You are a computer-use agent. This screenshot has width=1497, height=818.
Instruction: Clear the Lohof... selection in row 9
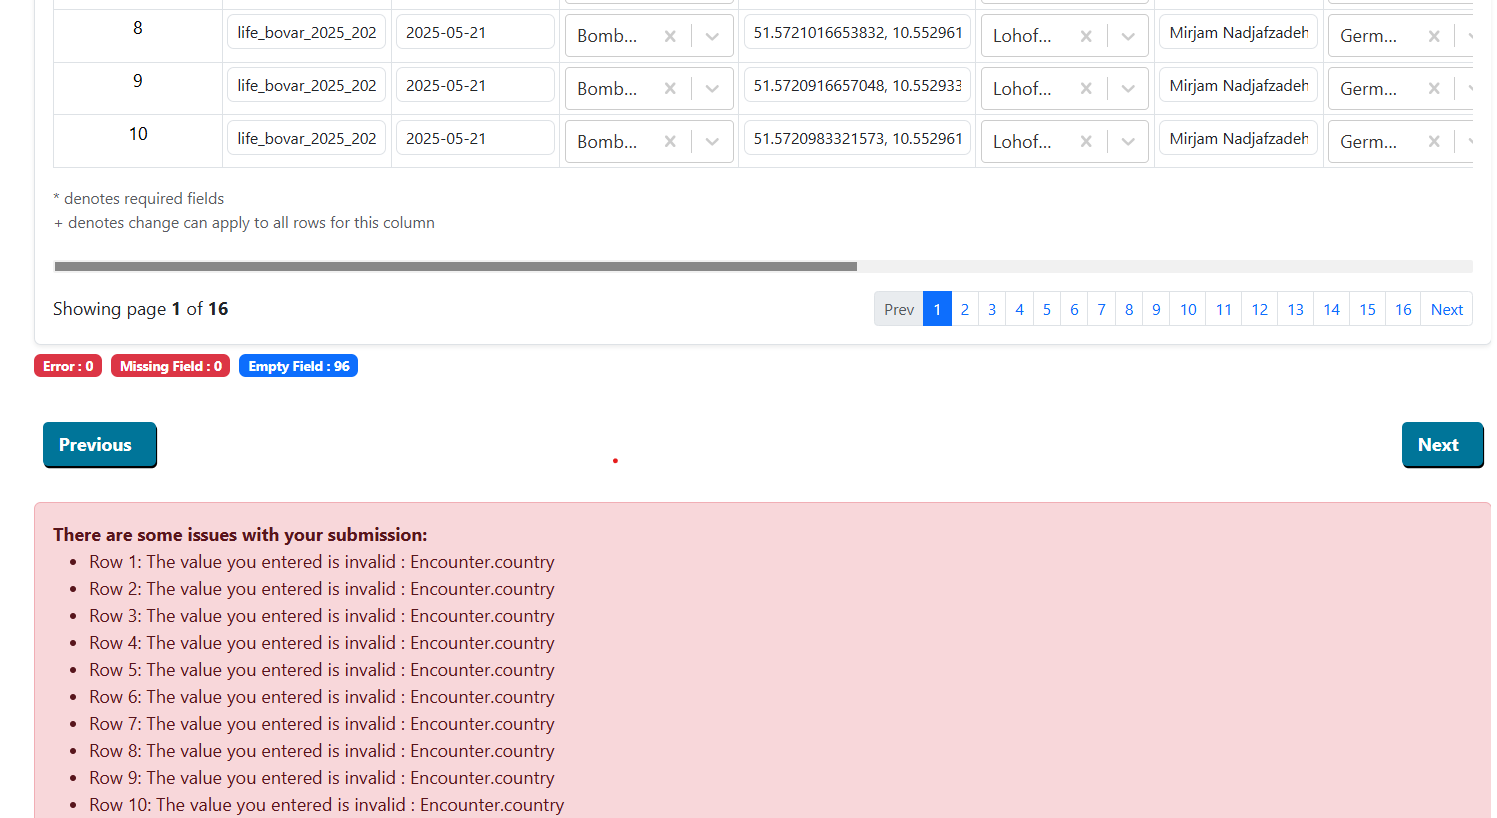(x=1085, y=89)
